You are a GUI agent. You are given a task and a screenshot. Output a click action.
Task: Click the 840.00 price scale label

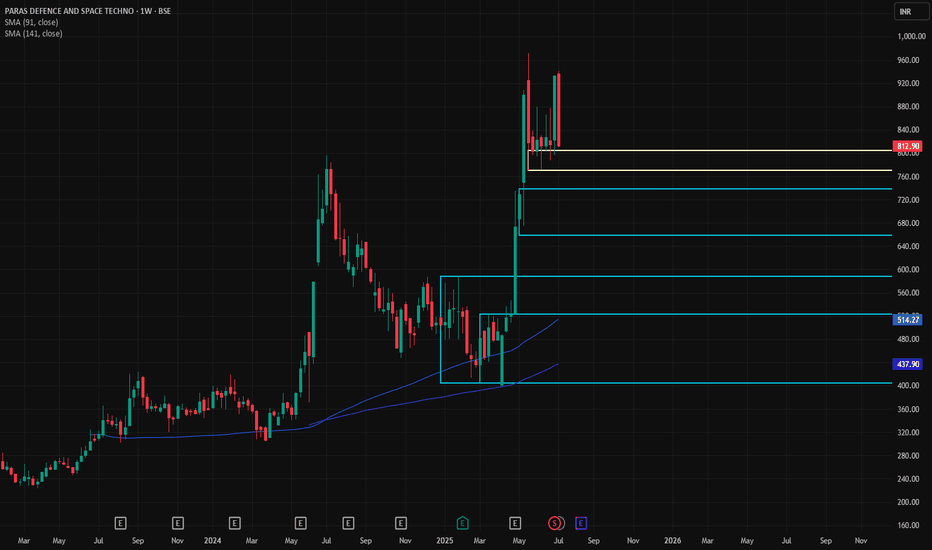coord(908,130)
